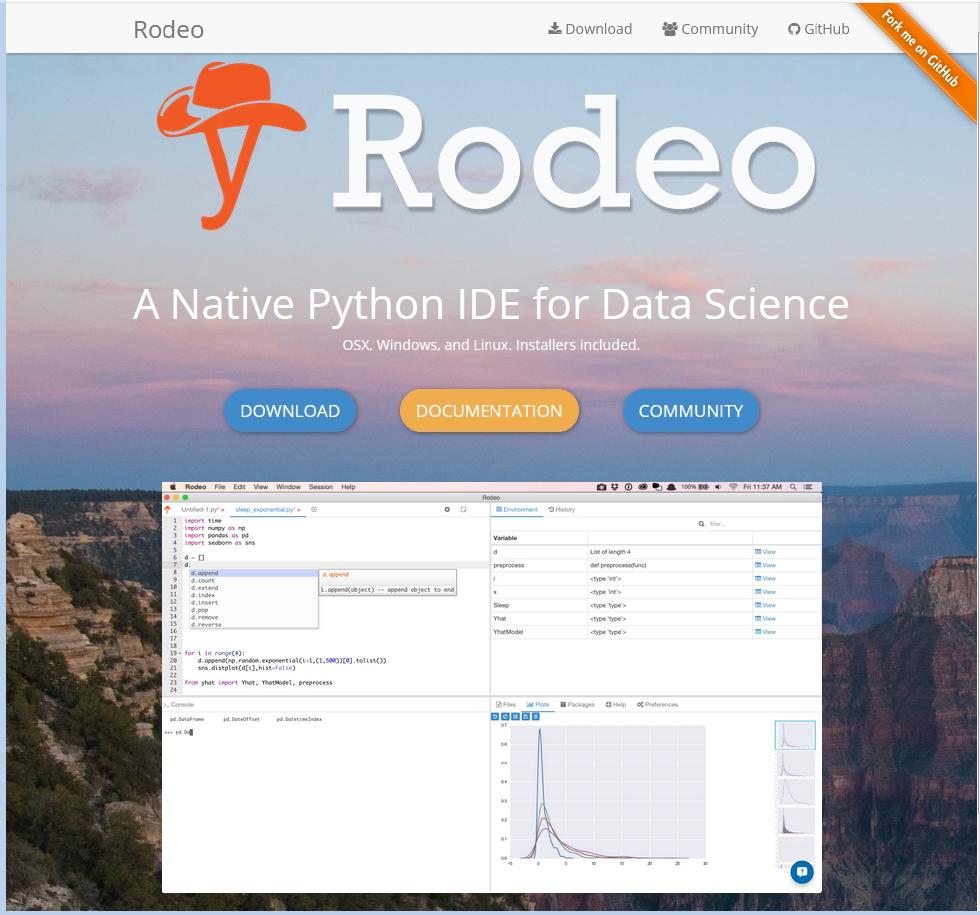Viewport: 980px width, 915px height.
Task: Open the Help menu in the Mac menu bar
Action: [x=348, y=487]
